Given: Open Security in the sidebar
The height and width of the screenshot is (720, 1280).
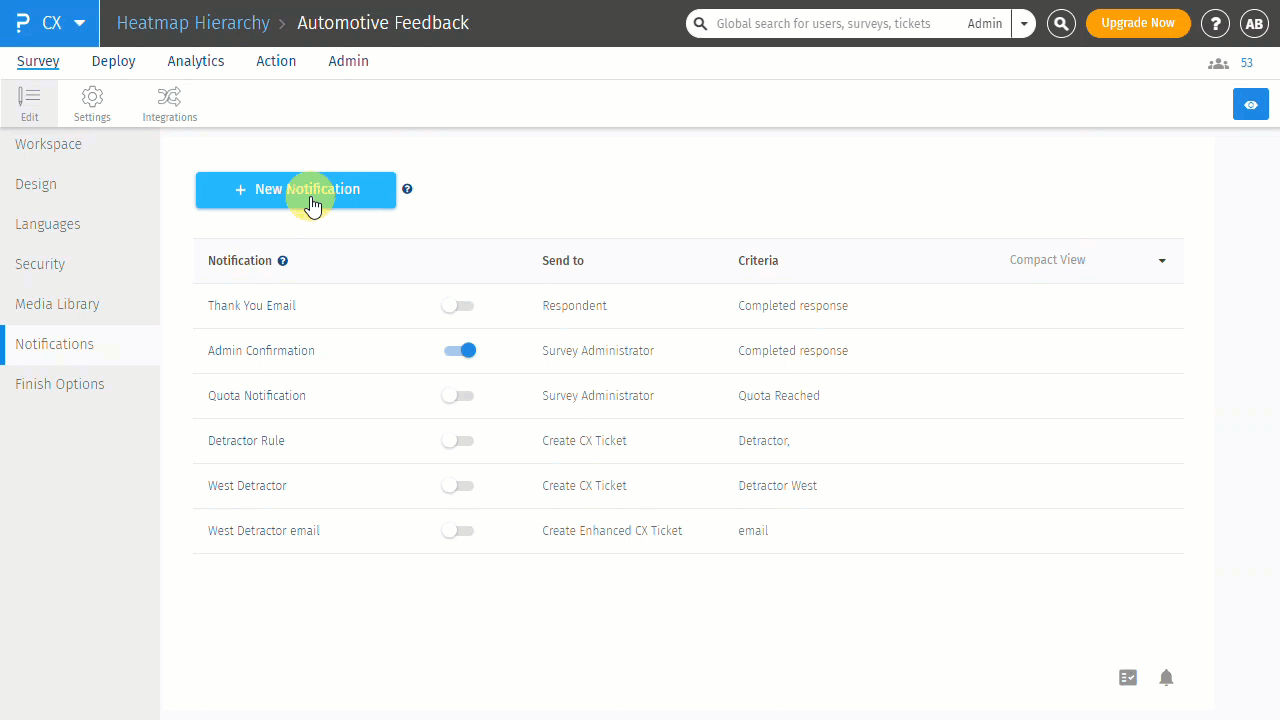Looking at the screenshot, I should (40, 264).
